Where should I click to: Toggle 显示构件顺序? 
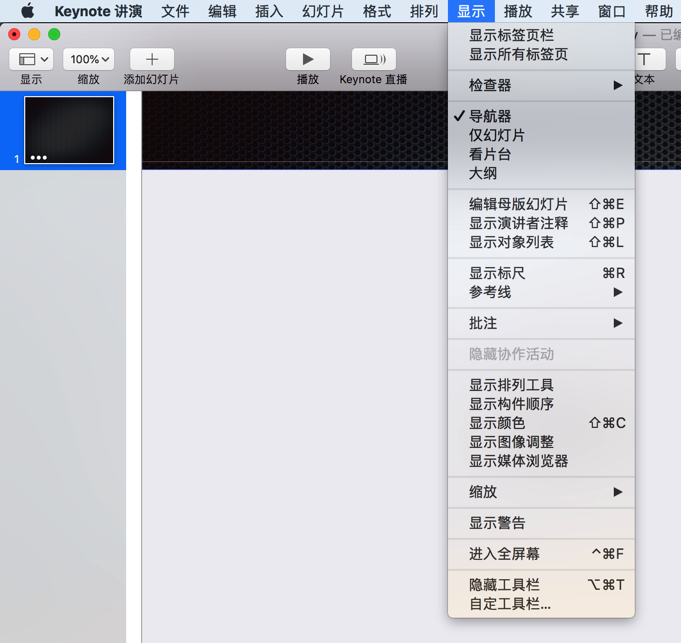click(541, 404)
